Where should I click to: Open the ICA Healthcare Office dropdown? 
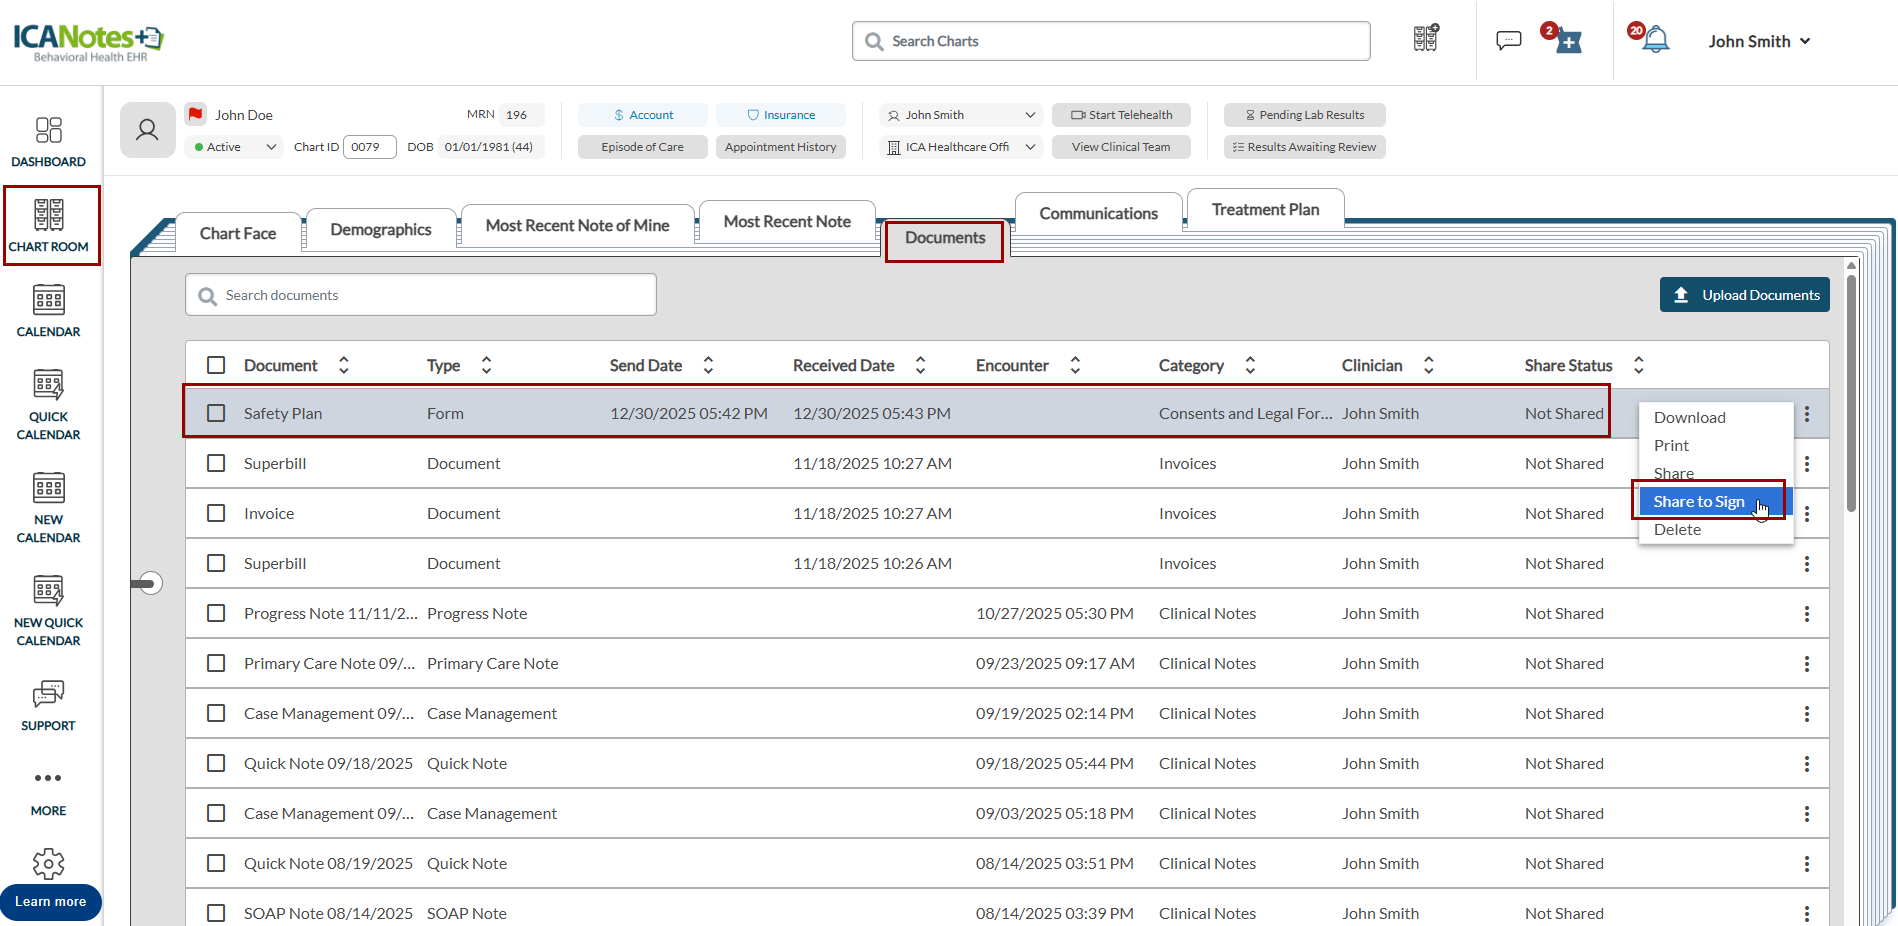(961, 147)
